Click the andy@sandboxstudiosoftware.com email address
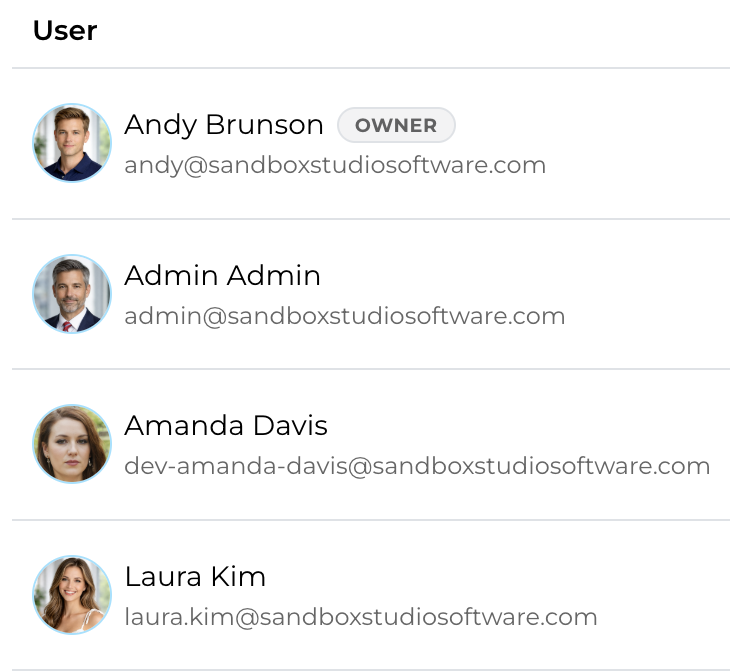This screenshot has width=730, height=672. point(335,165)
